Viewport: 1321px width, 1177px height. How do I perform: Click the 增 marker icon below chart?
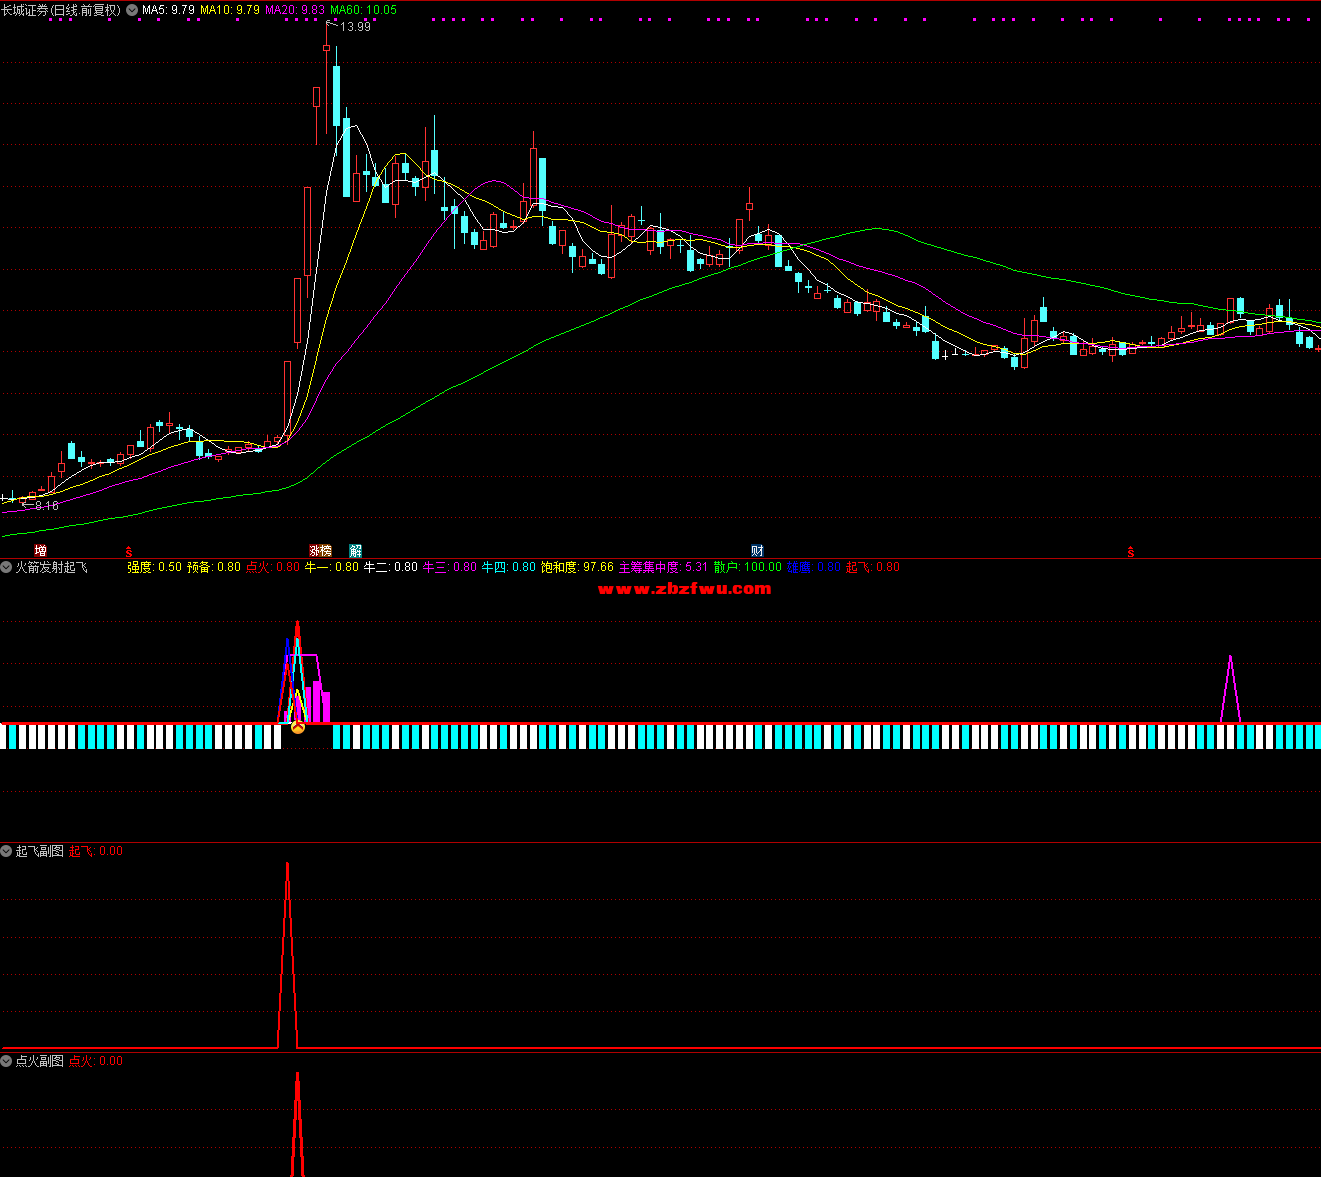(x=40, y=551)
